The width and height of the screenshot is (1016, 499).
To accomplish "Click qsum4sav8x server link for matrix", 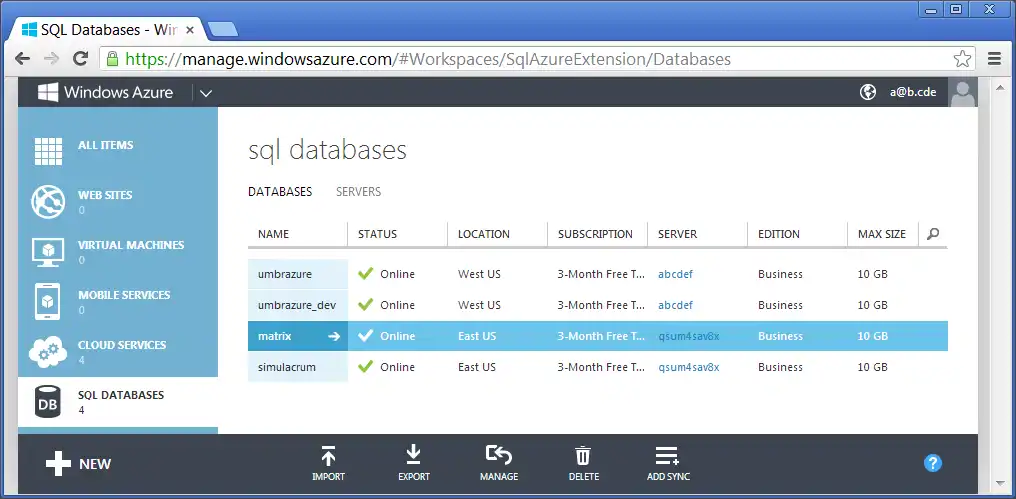I will [689, 336].
